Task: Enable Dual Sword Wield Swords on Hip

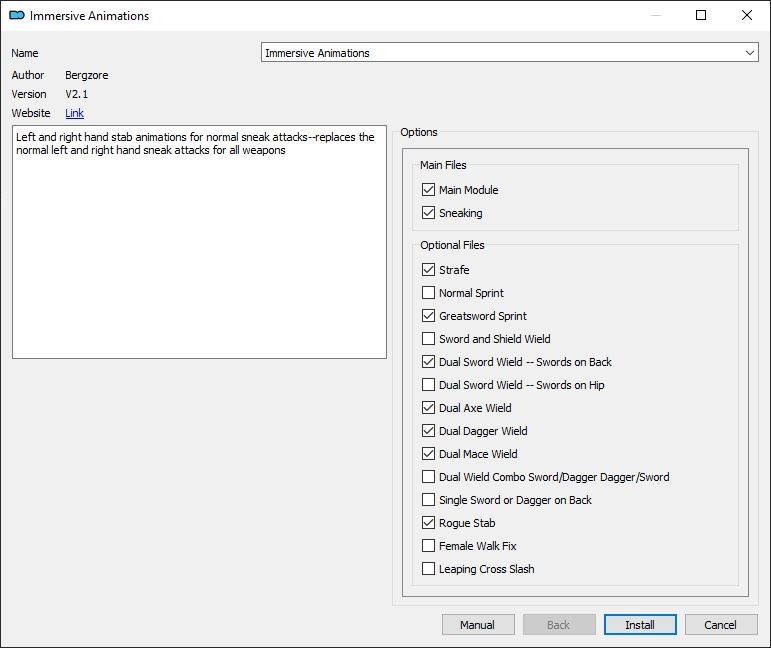Action: (428, 385)
